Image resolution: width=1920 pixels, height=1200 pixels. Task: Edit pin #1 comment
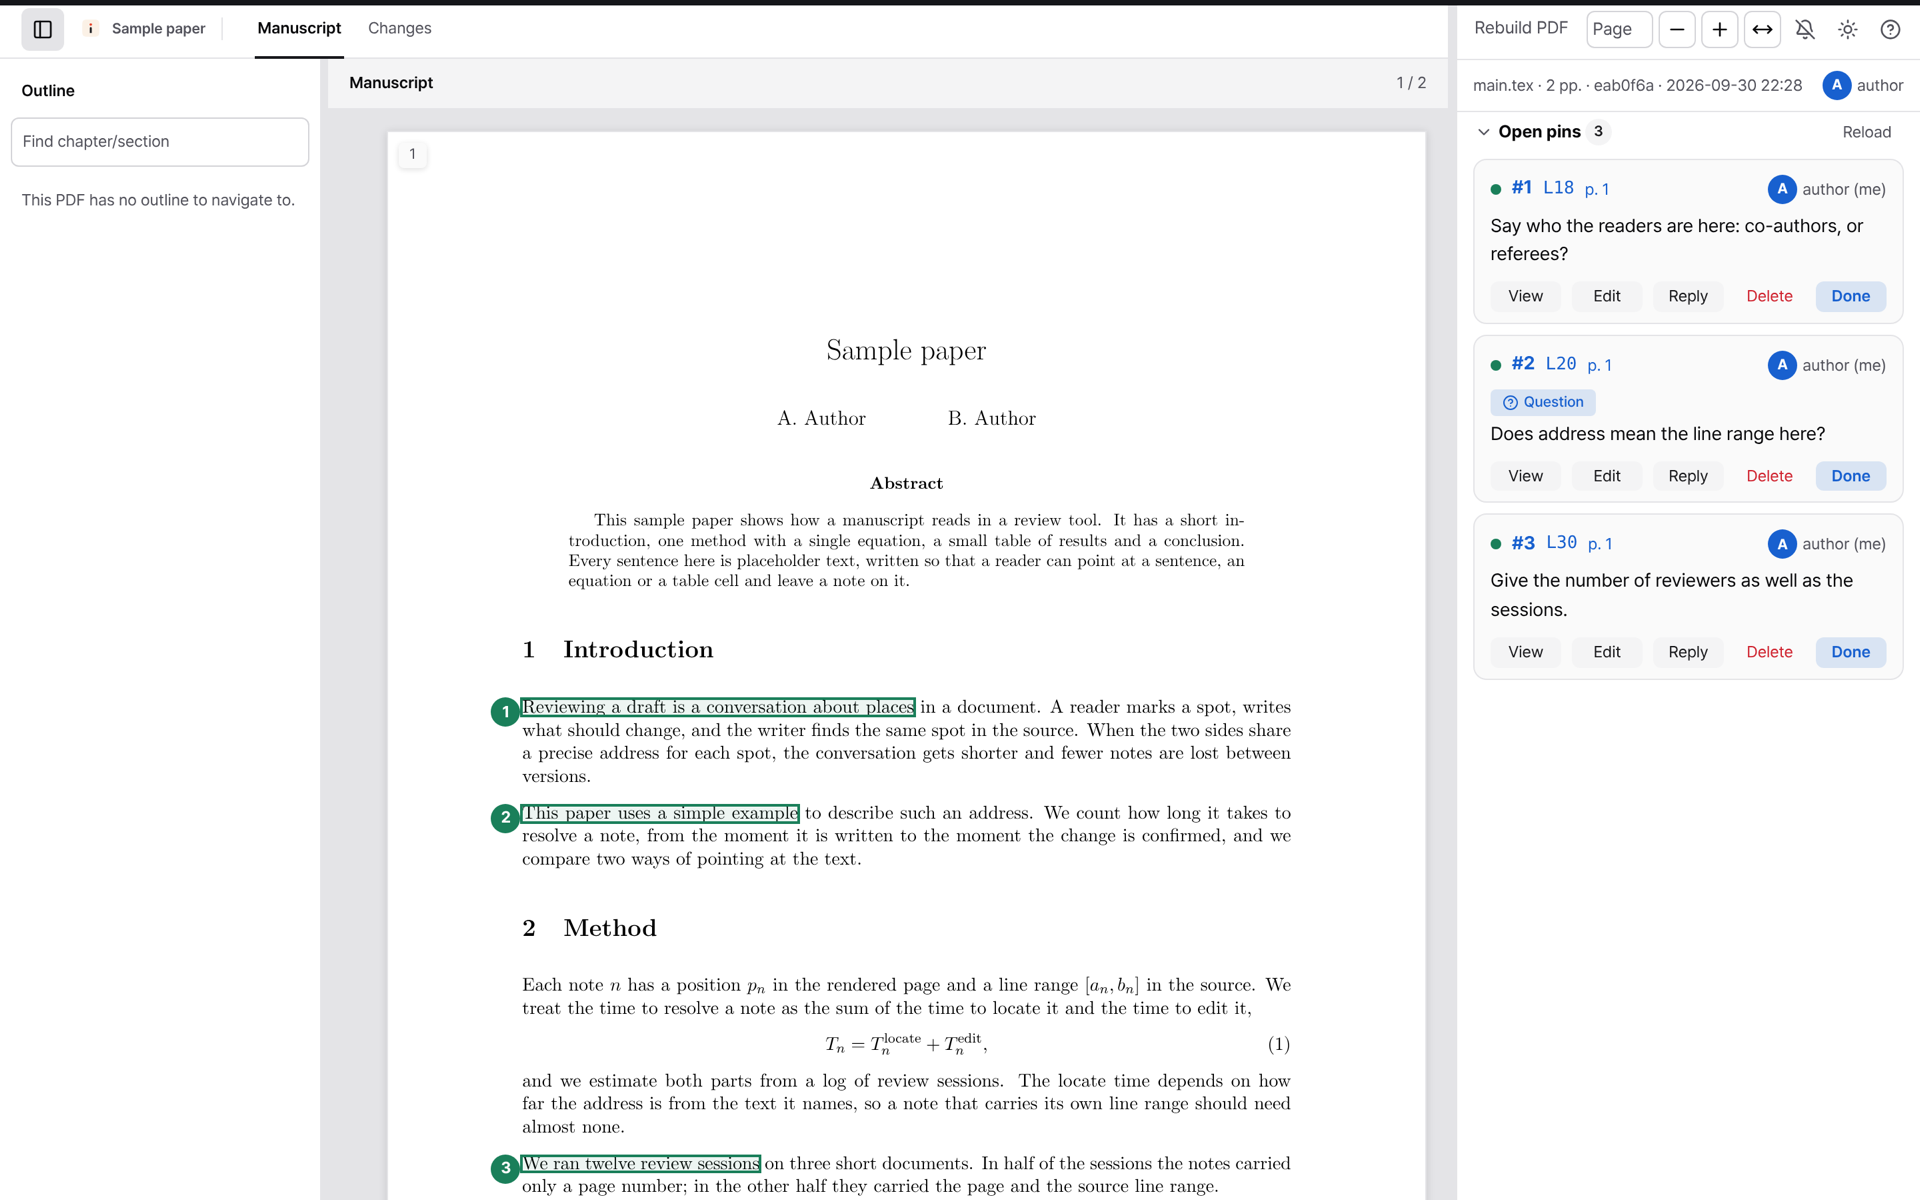tap(1607, 296)
